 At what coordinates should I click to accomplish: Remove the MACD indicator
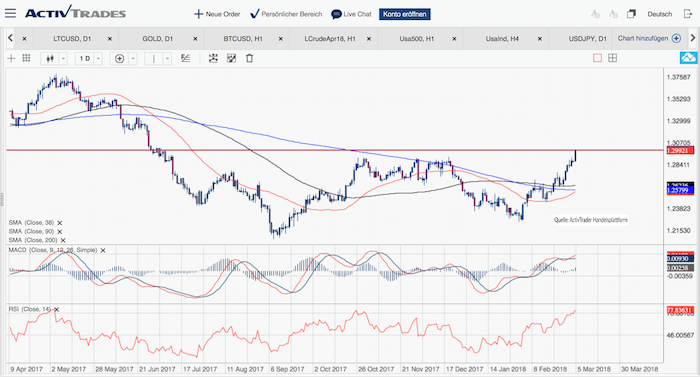click(103, 251)
